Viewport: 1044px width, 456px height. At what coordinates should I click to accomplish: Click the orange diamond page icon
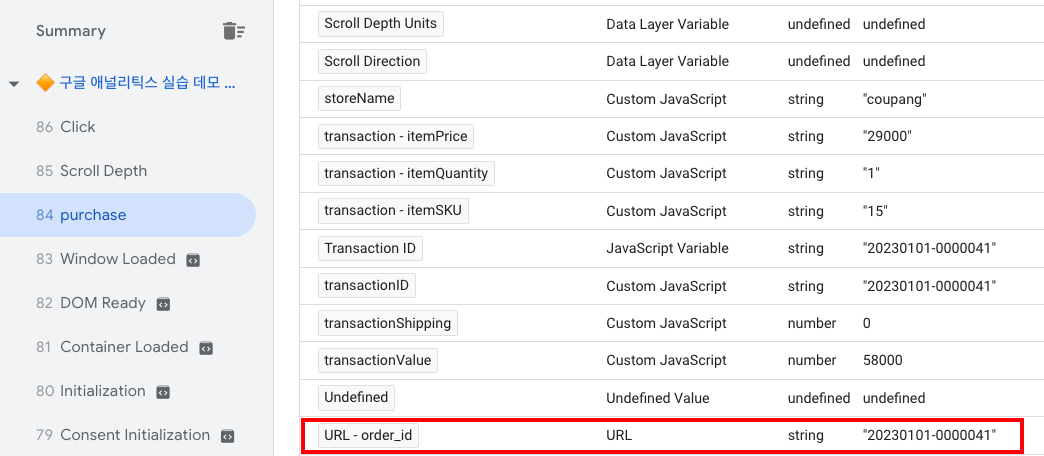pos(44,83)
